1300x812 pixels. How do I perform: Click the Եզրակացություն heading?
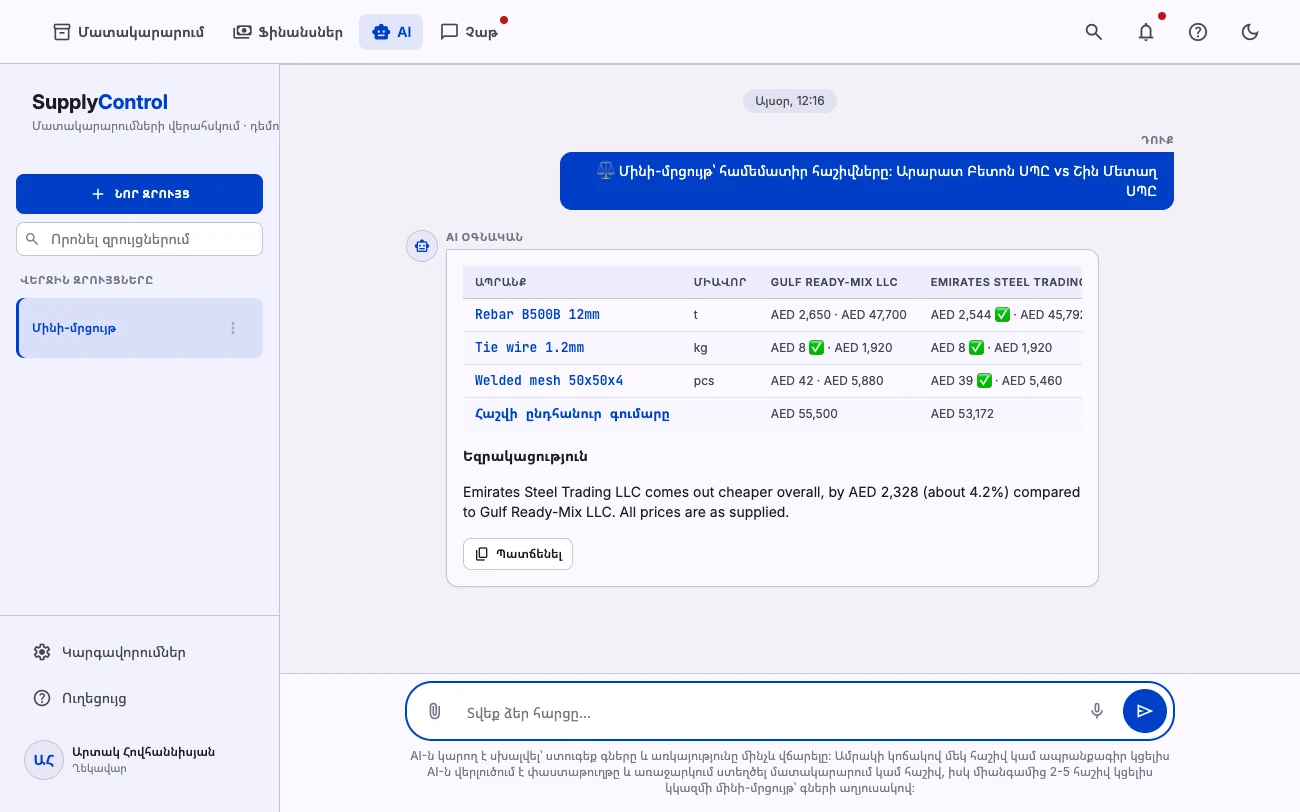point(525,456)
